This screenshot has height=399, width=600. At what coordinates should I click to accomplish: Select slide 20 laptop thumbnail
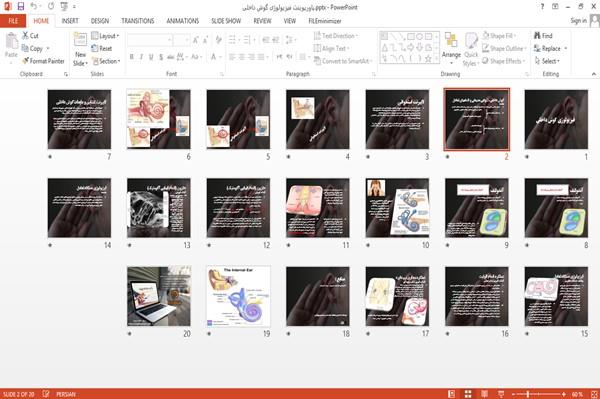point(159,296)
